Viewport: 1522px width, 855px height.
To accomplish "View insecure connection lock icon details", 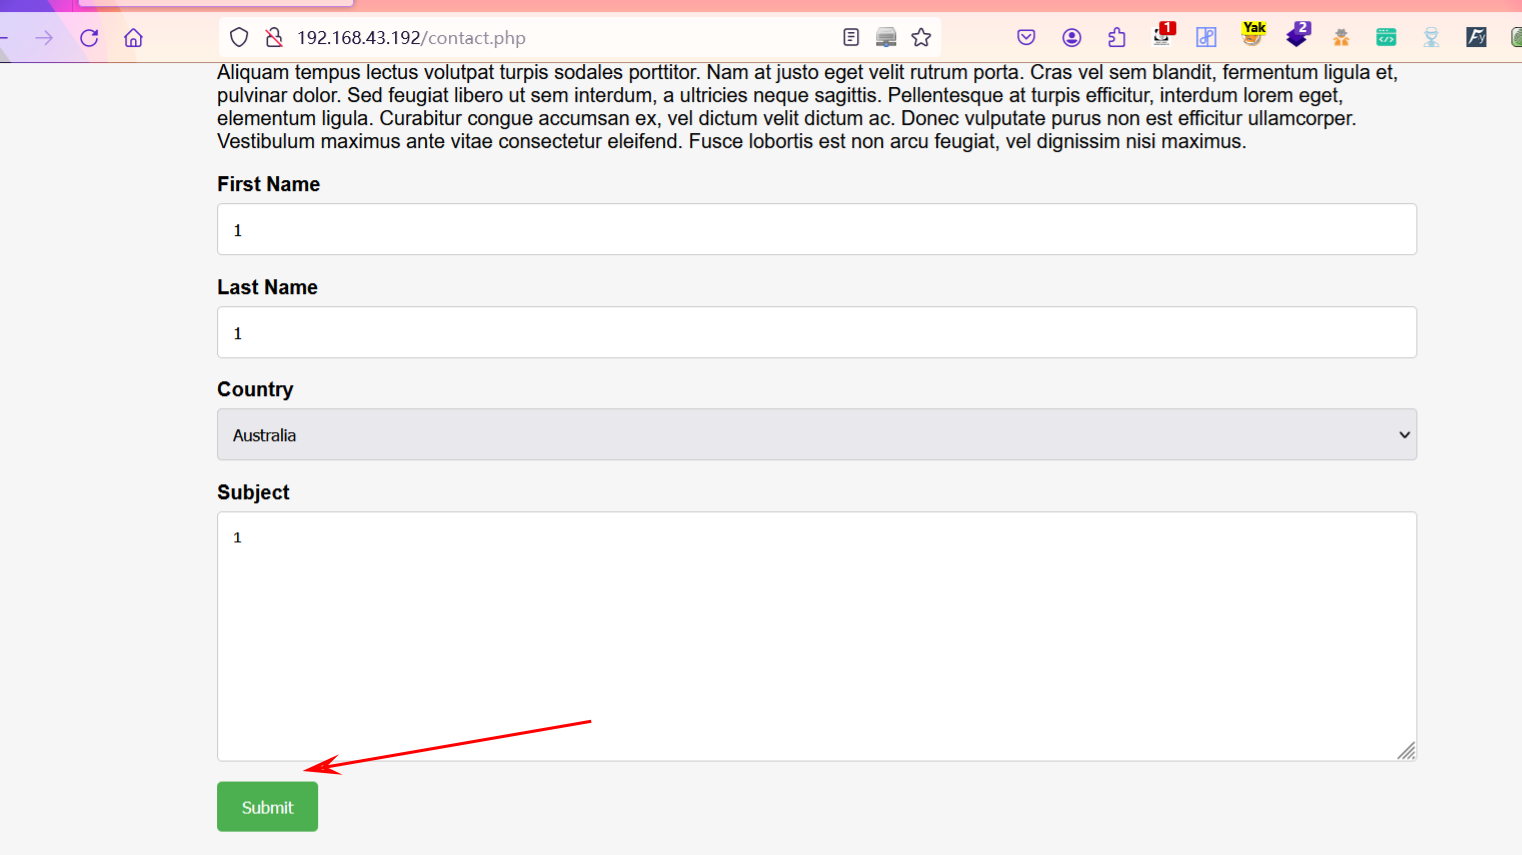I will [x=273, y=38].
